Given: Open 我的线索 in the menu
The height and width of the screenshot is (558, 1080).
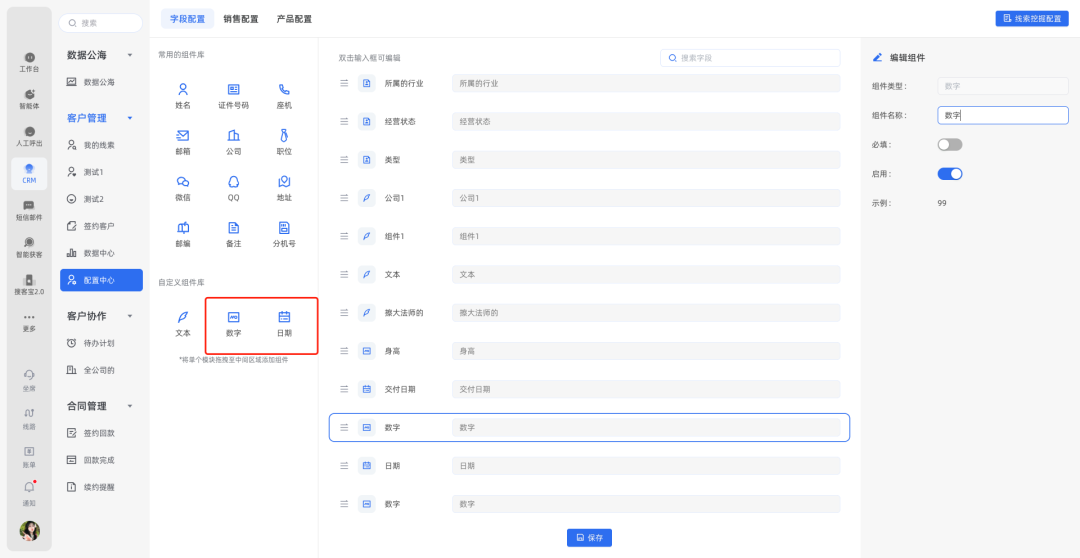Looking at the screenshot, I should pos(98,145).
